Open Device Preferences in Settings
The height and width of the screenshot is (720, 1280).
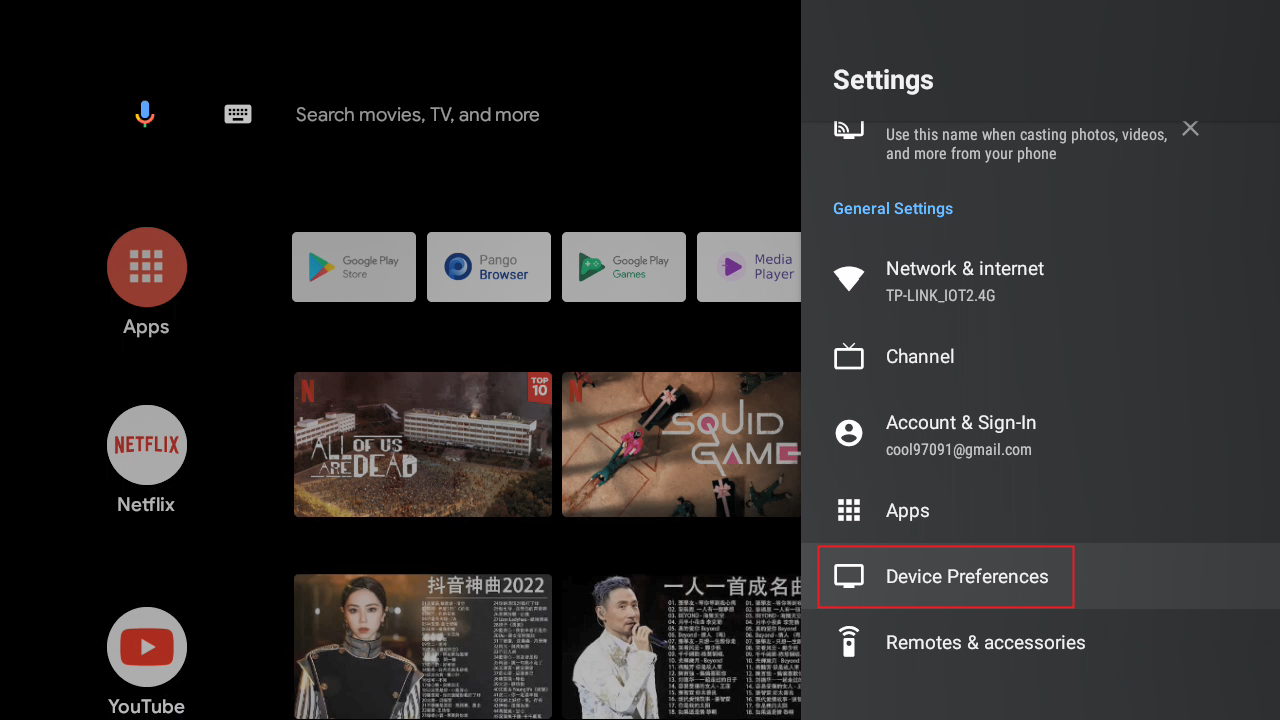966,577
